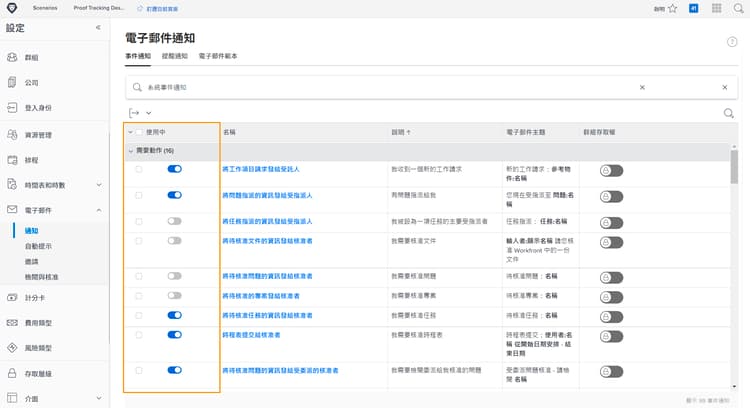Tick the select-all checkbox in table header

click(x=139, y=132)
